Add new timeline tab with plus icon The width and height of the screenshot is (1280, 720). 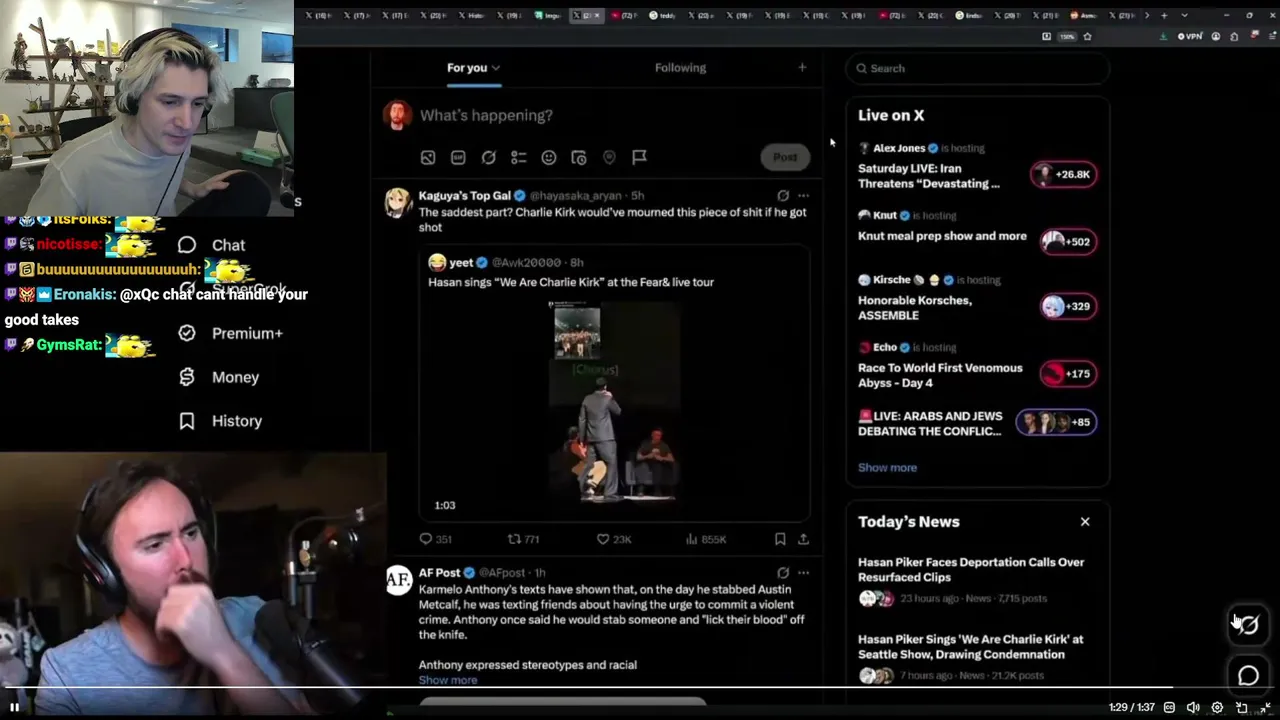(x=802, y=68)
